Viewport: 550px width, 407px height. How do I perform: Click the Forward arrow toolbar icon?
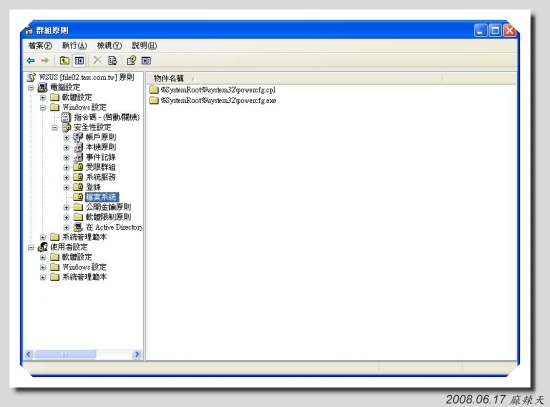[x=45, y=61]
